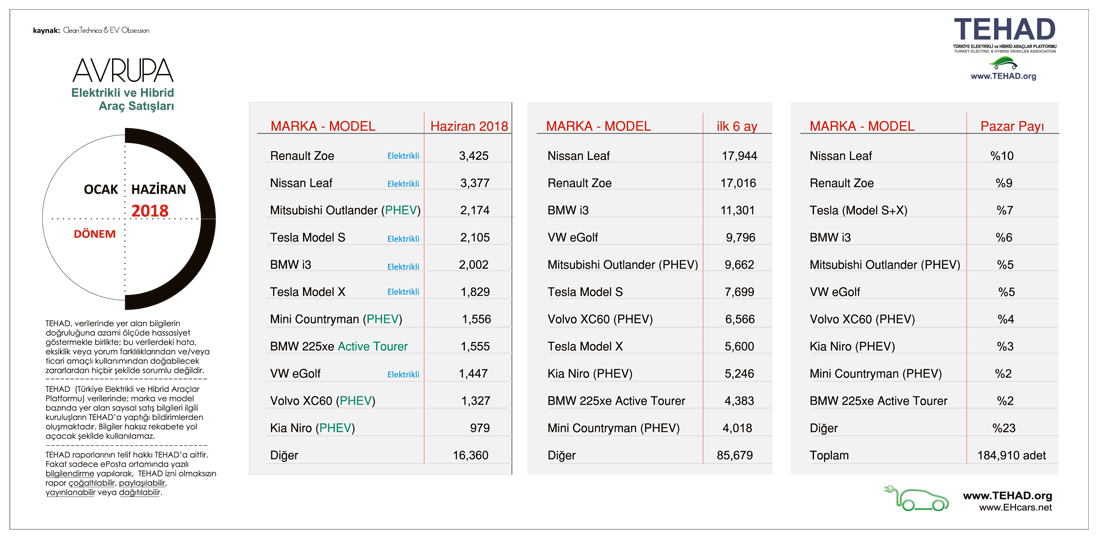
Task: Select BMW 225xe Active Tourer in first table
Action: (x=339, y=346)
